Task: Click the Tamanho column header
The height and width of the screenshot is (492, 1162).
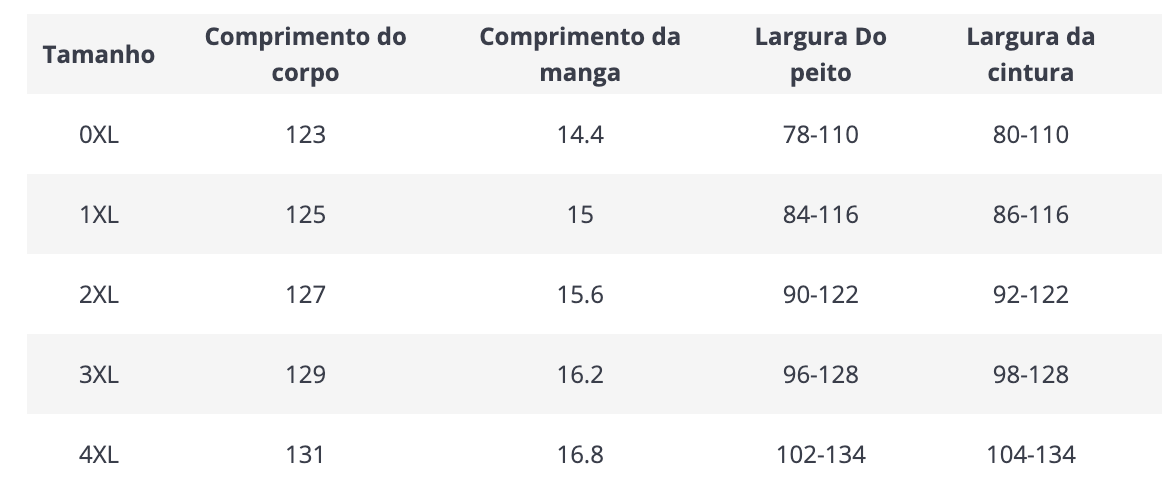Action: point(99,54)
